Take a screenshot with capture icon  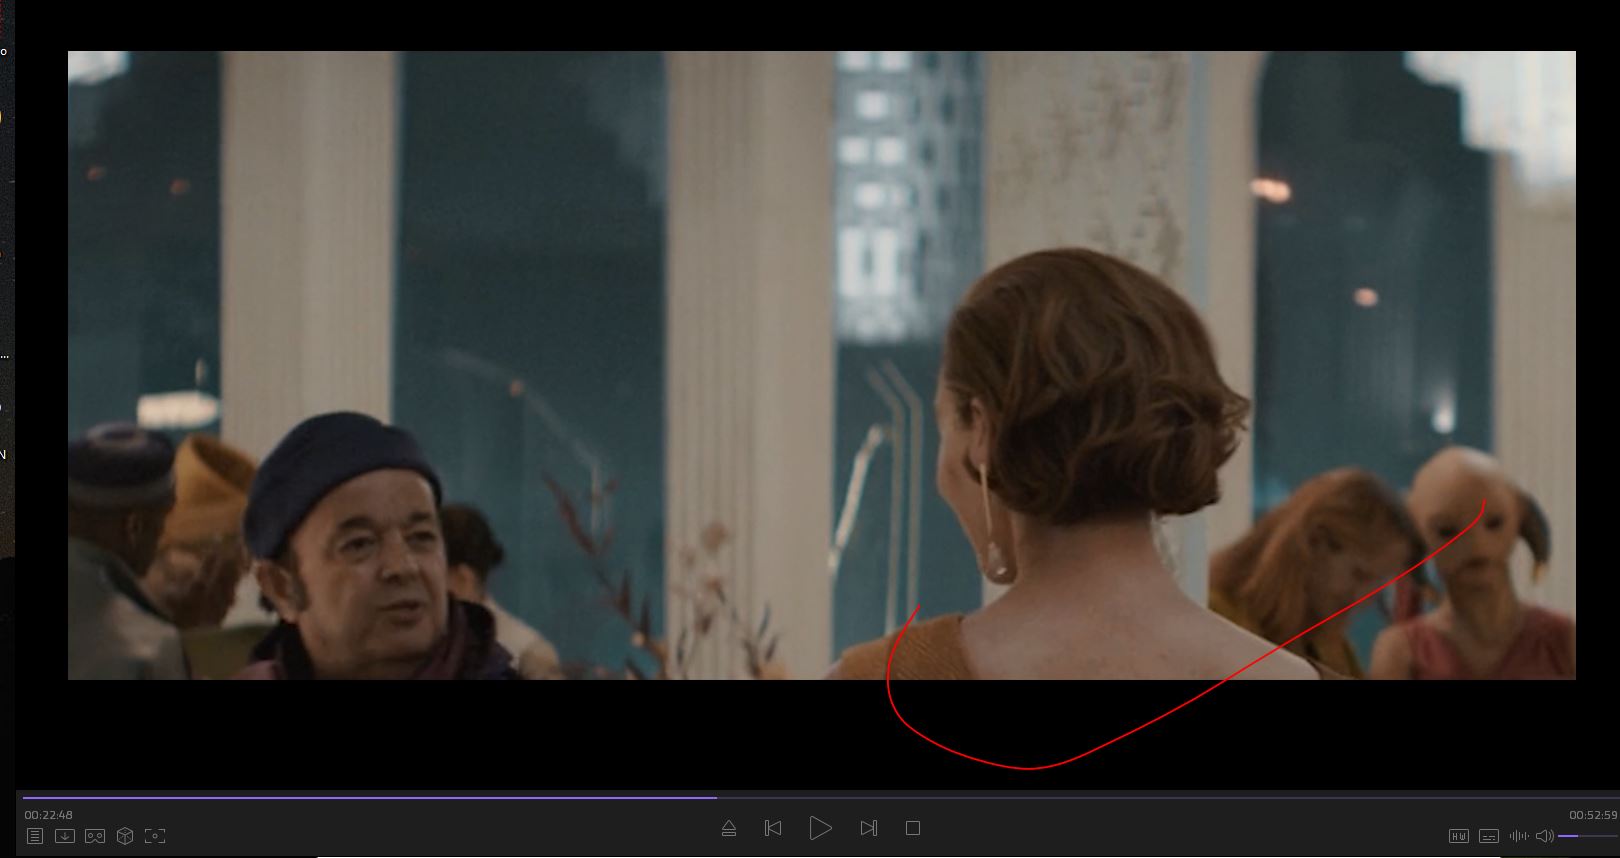[155, 836]
